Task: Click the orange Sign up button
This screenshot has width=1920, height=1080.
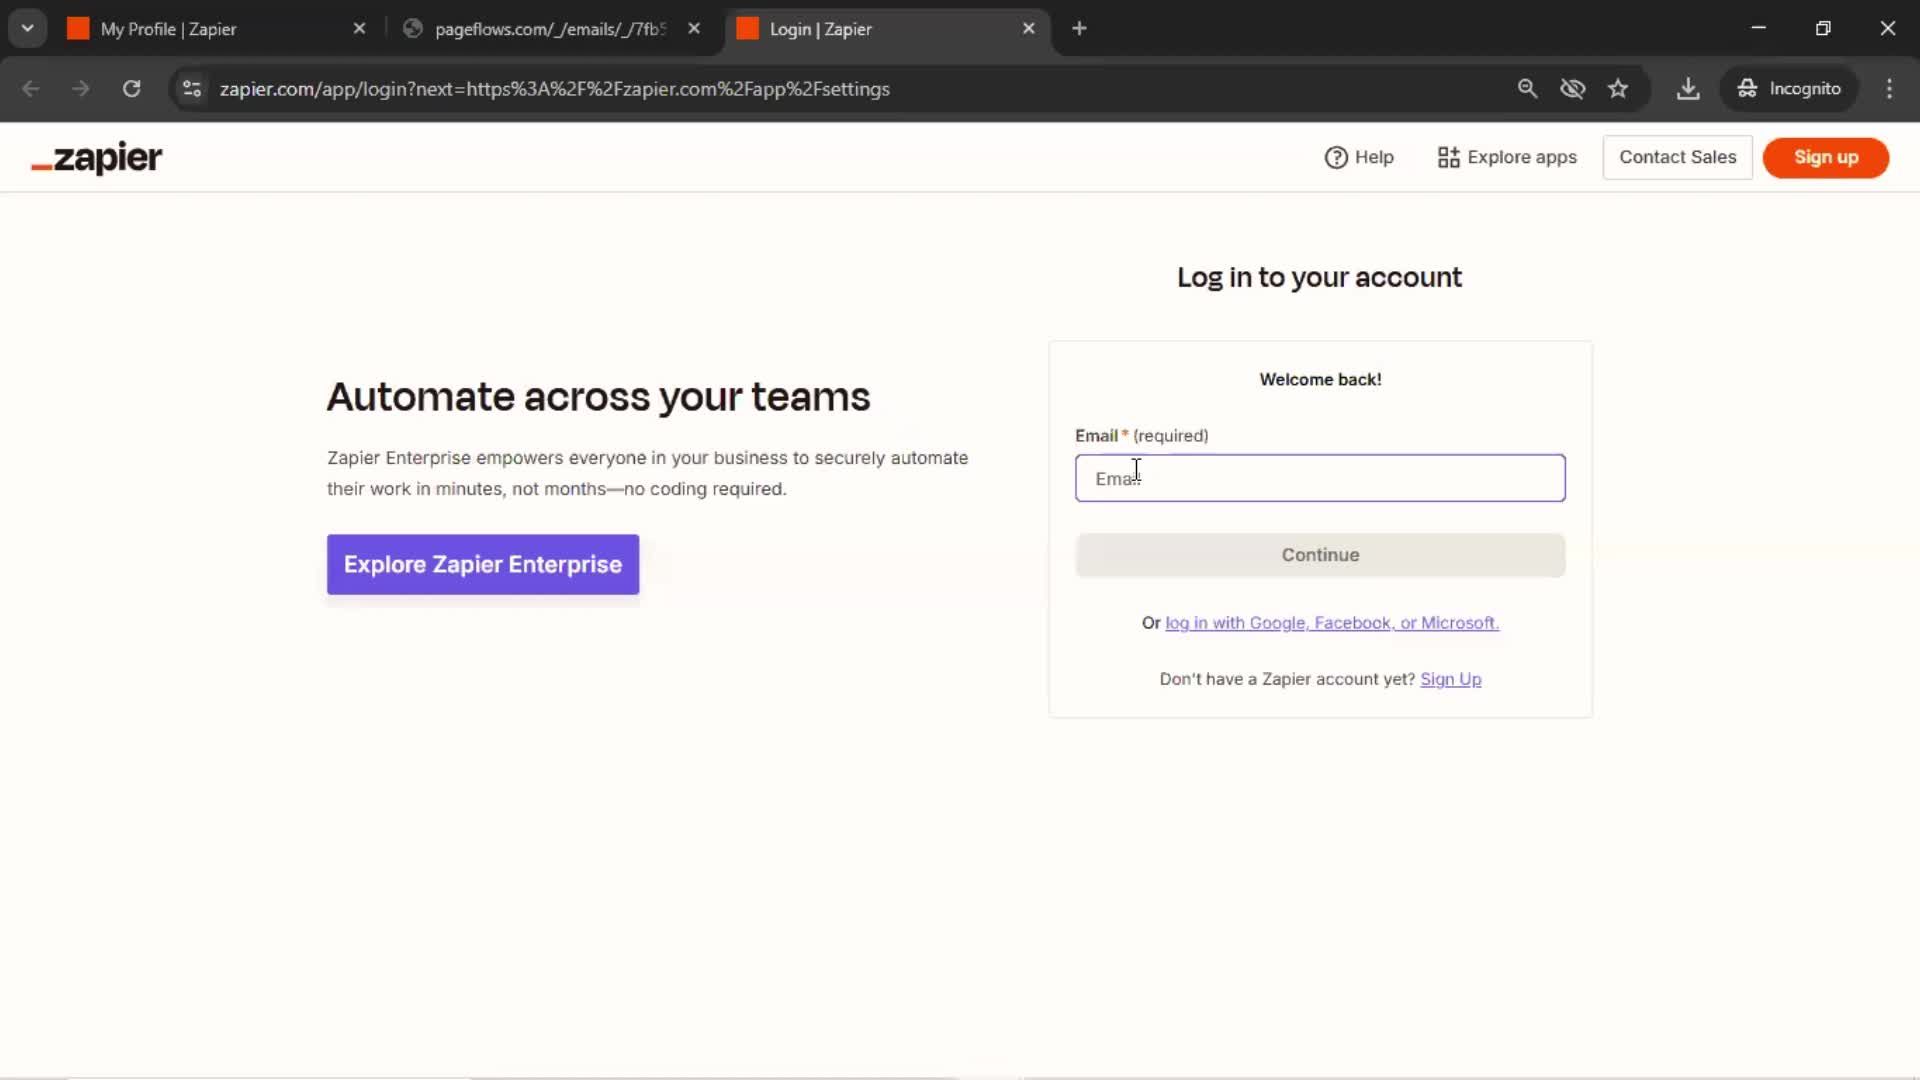Action: click(x=1825, y=157)
